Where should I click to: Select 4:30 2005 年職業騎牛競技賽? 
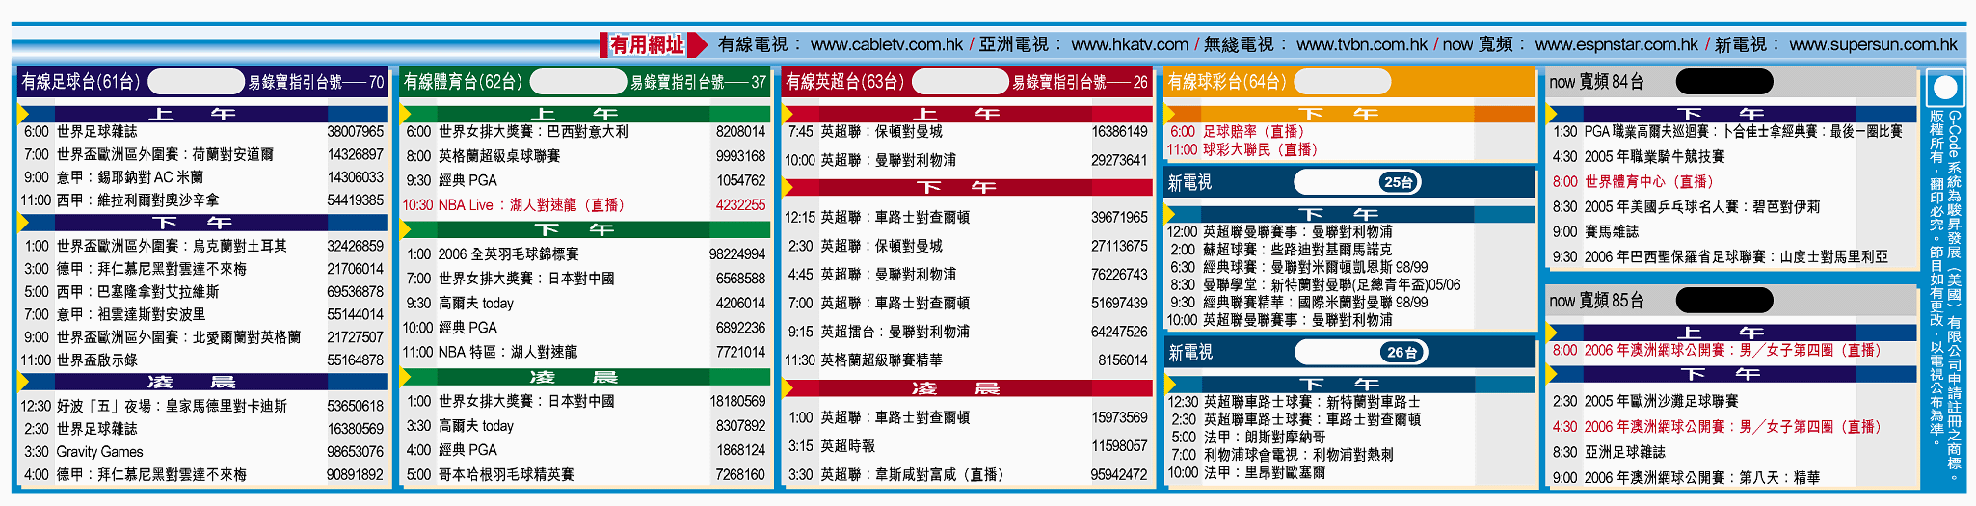click(x=1638, y=156)
